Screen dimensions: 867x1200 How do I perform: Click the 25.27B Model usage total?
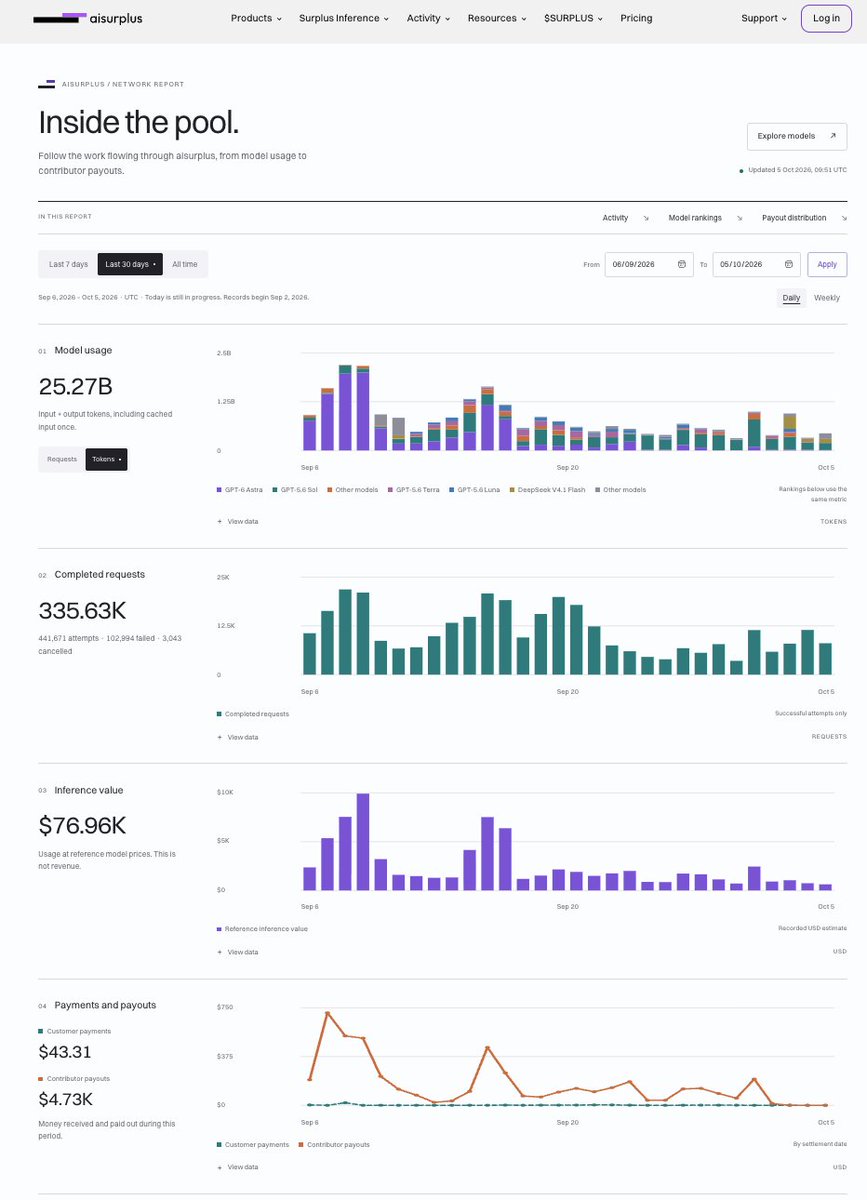[74, 386]
